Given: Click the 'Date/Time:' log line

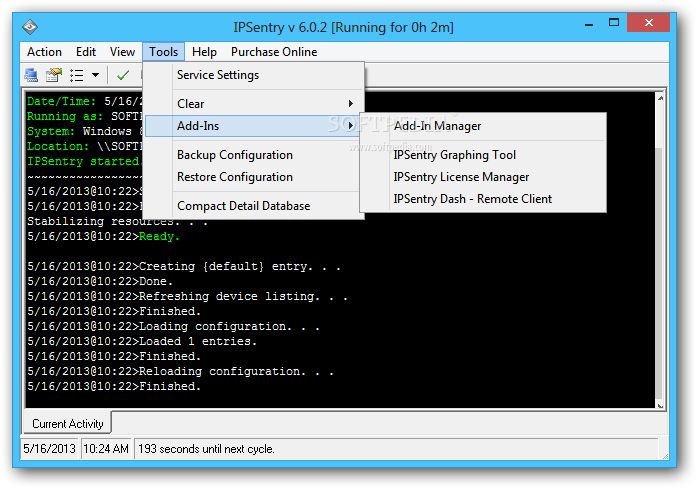Looking at the screenshot, I should (84, 102).
